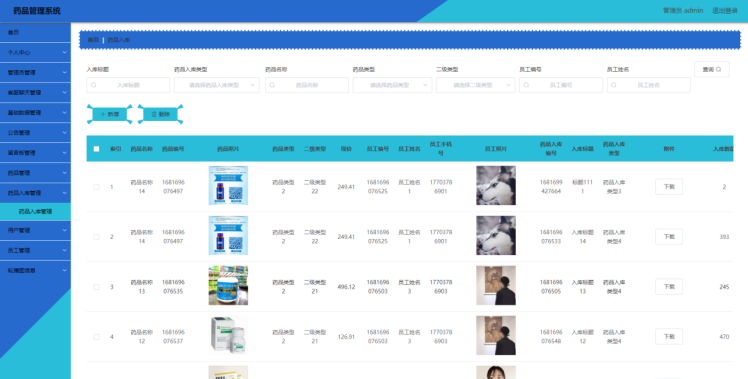Image resolution: width=748 pixels, height=379 pixels.
Task: Click 下载 in row 3
Action: [x=669, y=287]
